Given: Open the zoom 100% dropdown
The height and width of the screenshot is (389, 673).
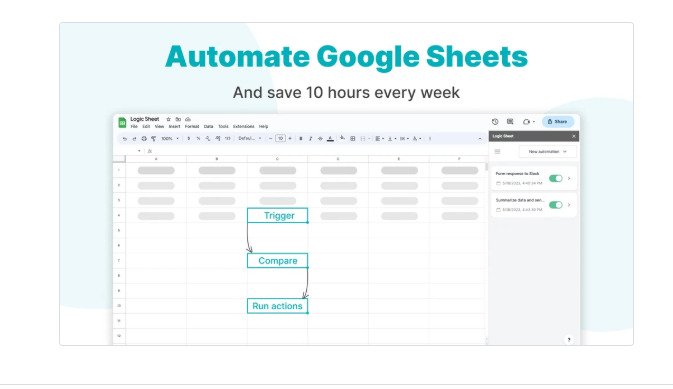Looking at the screenshot, I should coord(170,139).
